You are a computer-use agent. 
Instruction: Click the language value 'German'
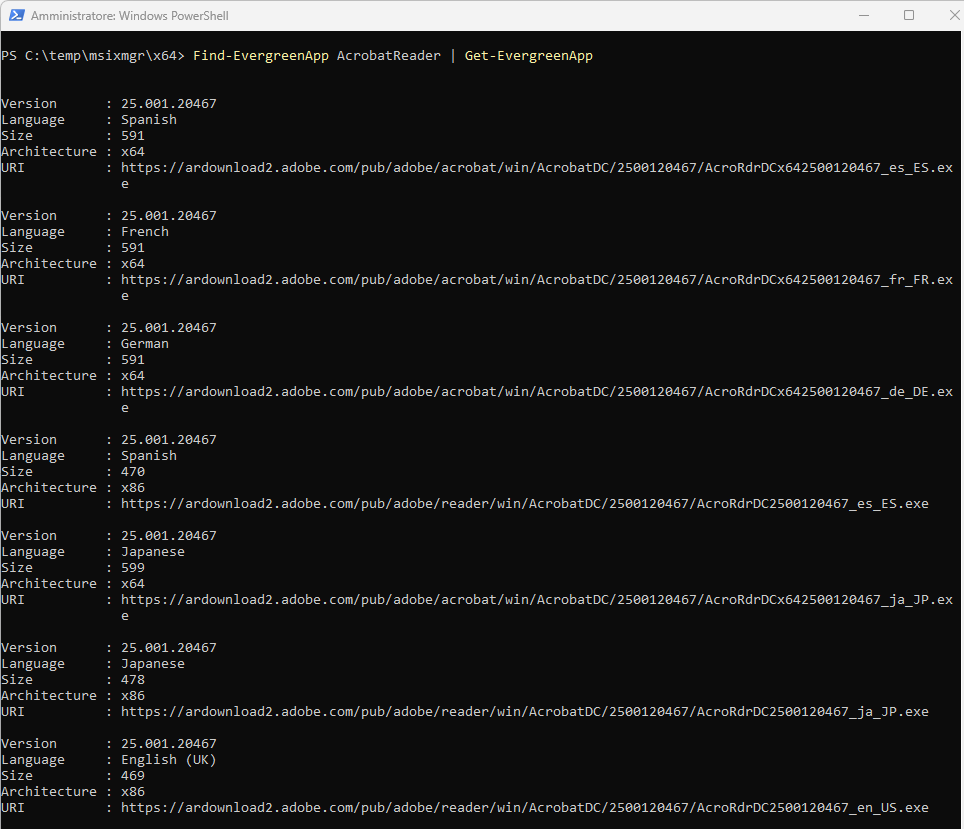[x=144, y=343]
